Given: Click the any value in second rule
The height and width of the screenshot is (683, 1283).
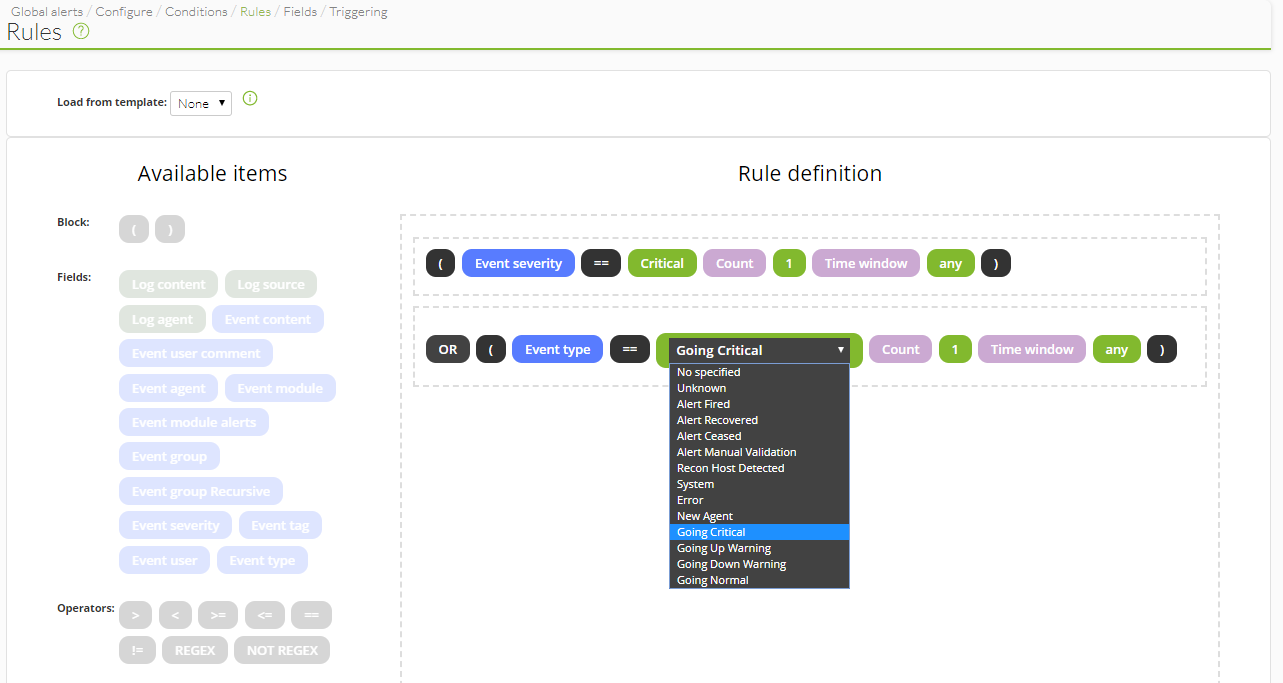Looking at the screenshot, I should 1116,350.
